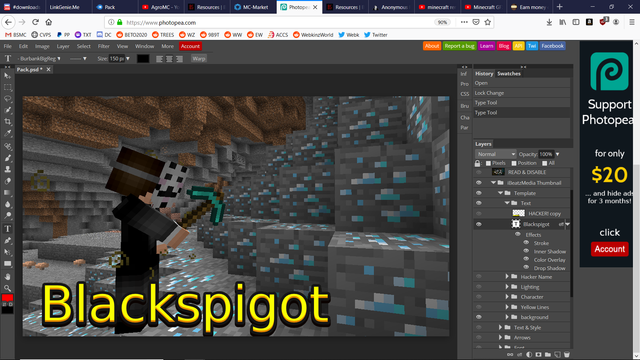This screenshot has height=360, width=640.
Task: Open the font size dropdown arrow
Action: tap(128, 59)
